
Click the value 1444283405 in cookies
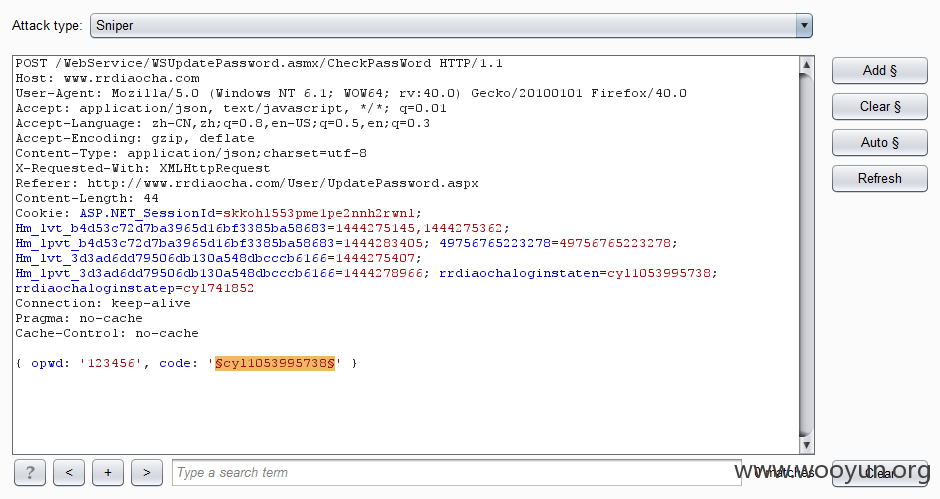click(383, 244)
